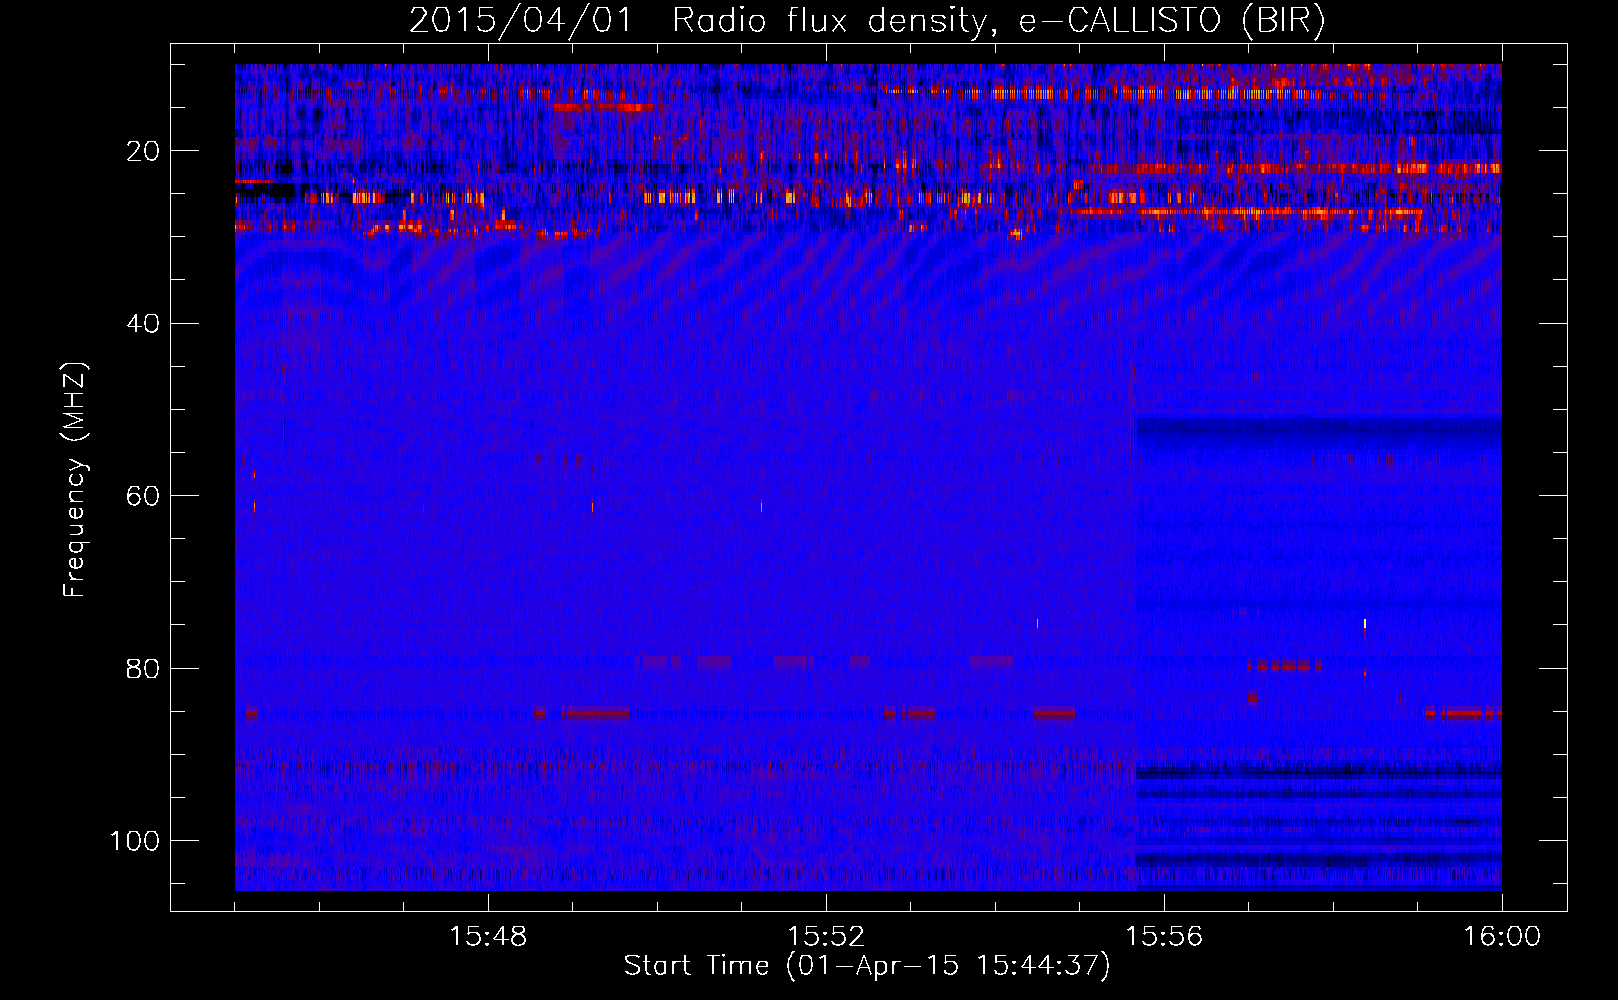Click the '15:52' time tick label
The width and height of the screenshot is (1618, 1000).
[x=826, y=937]
